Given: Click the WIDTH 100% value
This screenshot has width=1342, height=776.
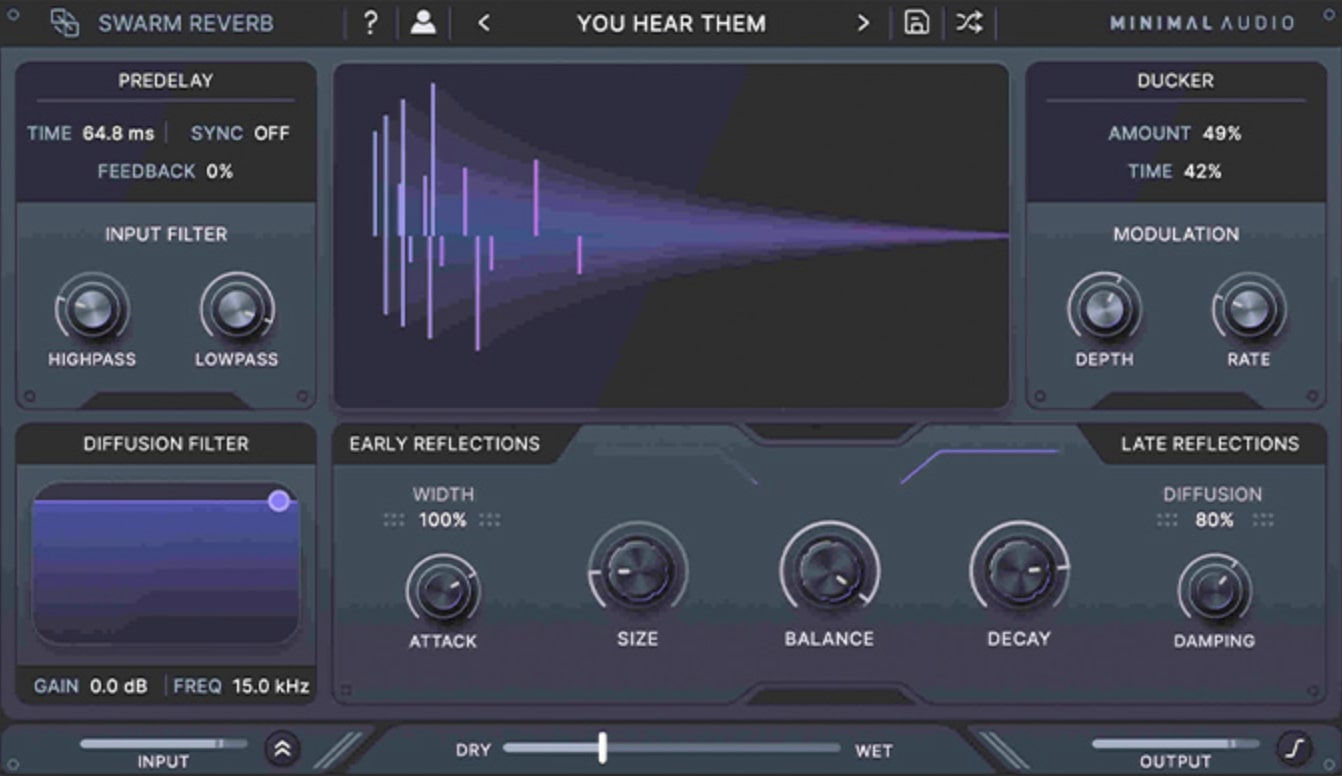Looking at the screenshot, I should point(442,520).
